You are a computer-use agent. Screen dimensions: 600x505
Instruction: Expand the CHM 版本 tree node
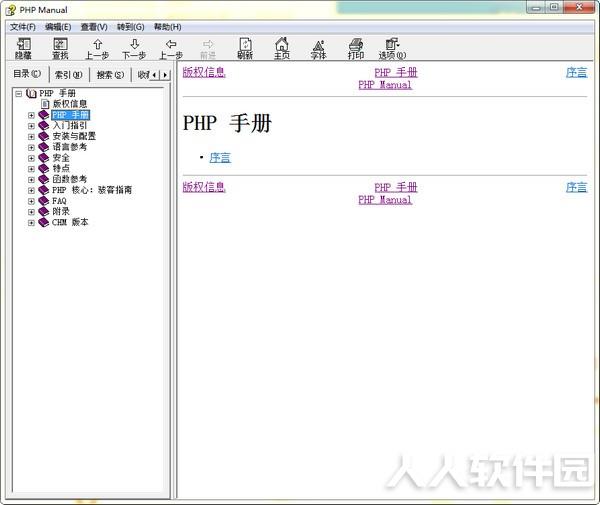point(31,223)
